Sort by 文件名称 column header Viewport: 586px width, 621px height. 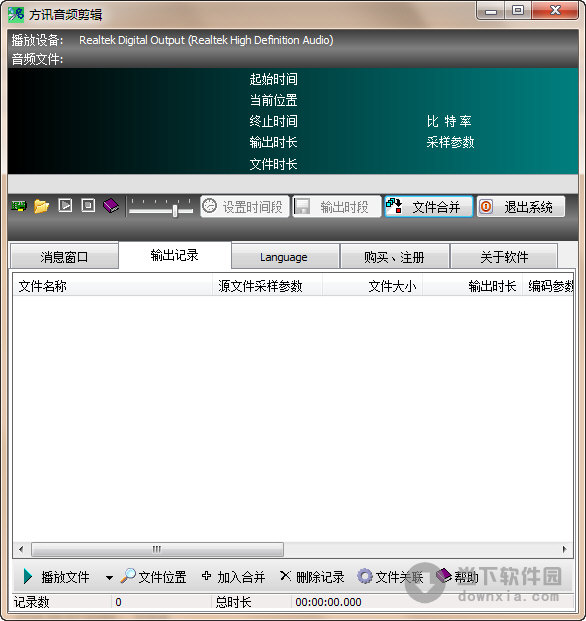point(113,286)
